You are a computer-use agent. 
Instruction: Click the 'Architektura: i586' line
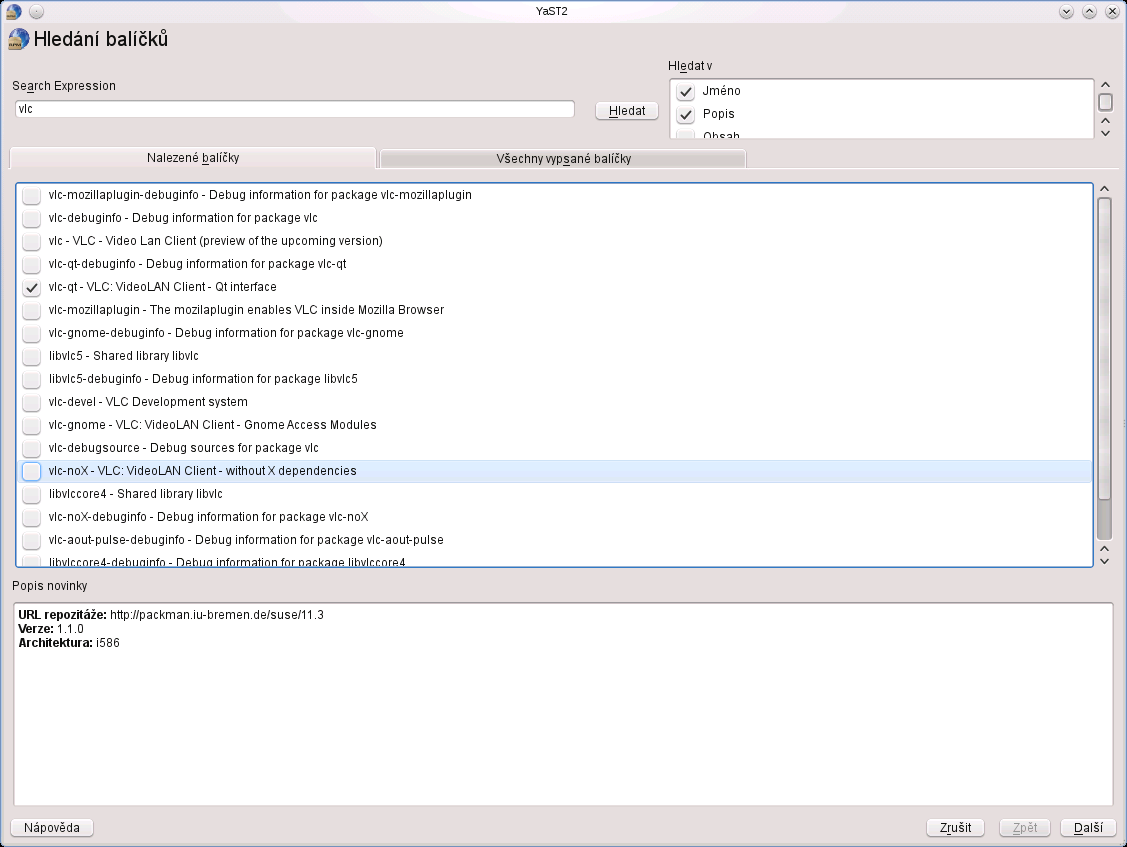tap(69, 643)
